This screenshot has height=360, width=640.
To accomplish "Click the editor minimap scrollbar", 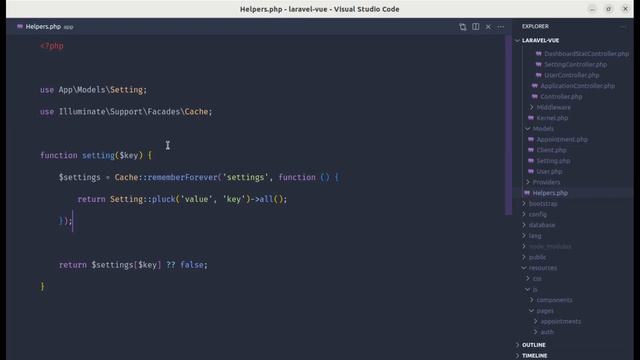I will tap(509, 125).
